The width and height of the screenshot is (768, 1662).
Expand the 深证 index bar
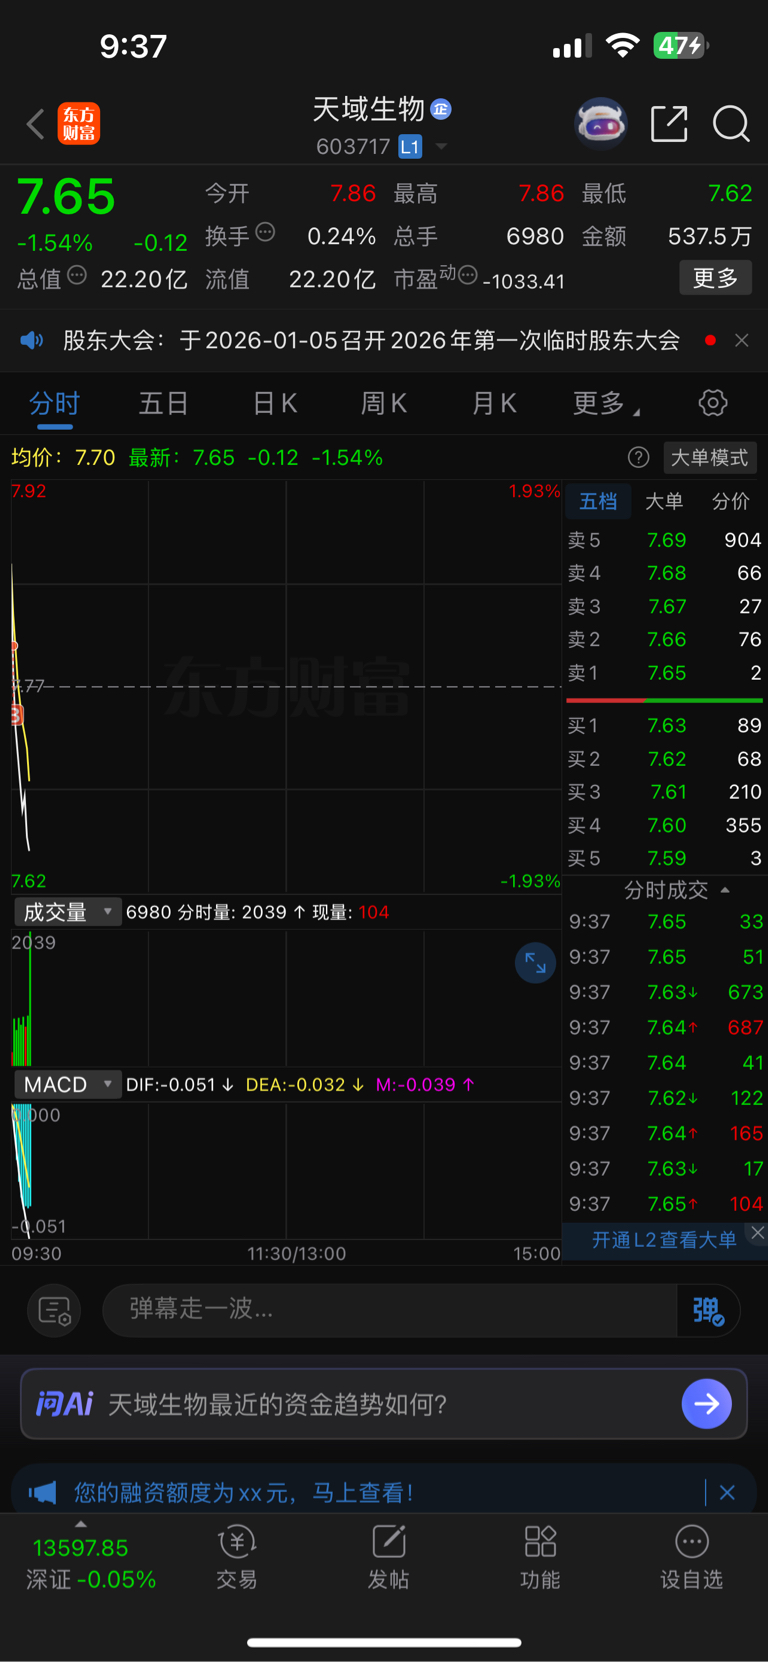81,1525
